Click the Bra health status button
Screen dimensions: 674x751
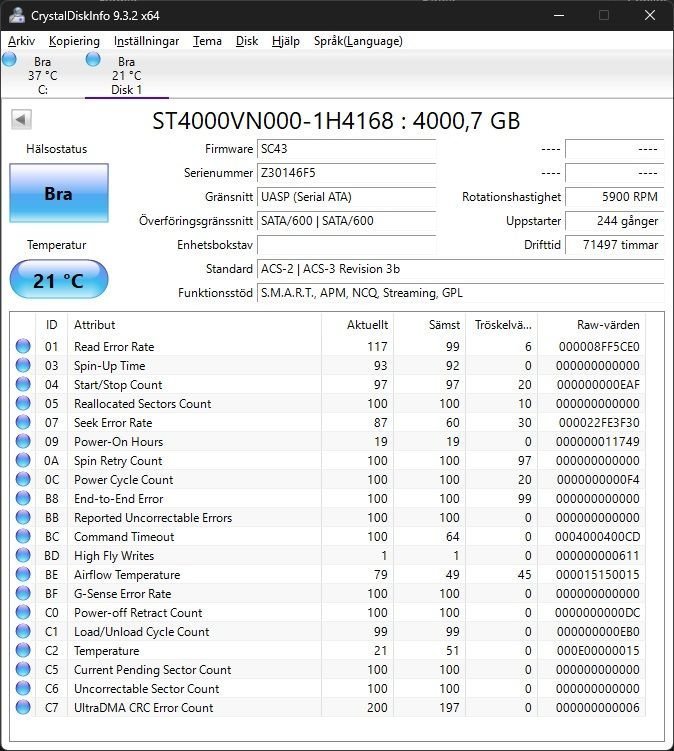(x=58, y=193)
